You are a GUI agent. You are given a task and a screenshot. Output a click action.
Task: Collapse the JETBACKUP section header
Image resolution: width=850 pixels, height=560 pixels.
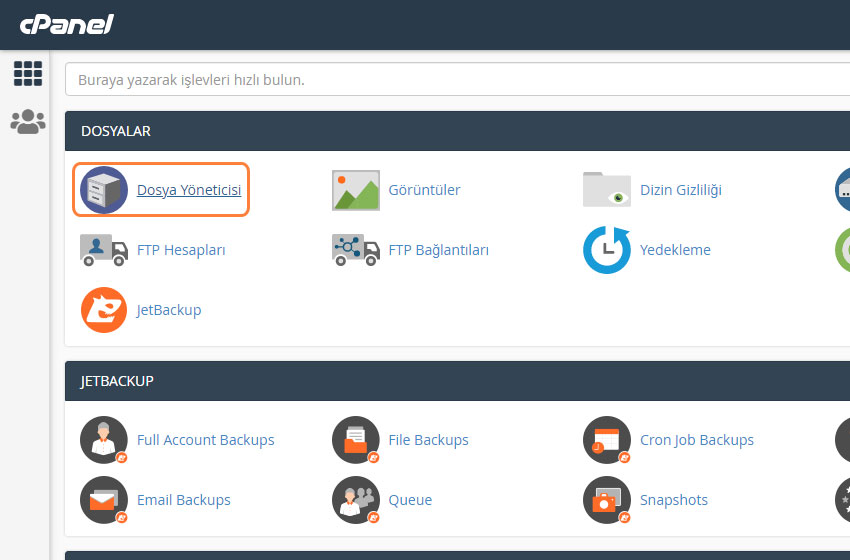(x=458, y=381)
